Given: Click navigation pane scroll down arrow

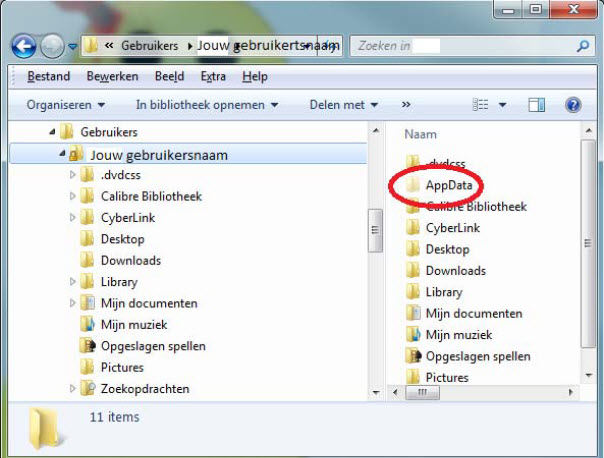Looking at the screenshot, I should click(x=376, y=393).
